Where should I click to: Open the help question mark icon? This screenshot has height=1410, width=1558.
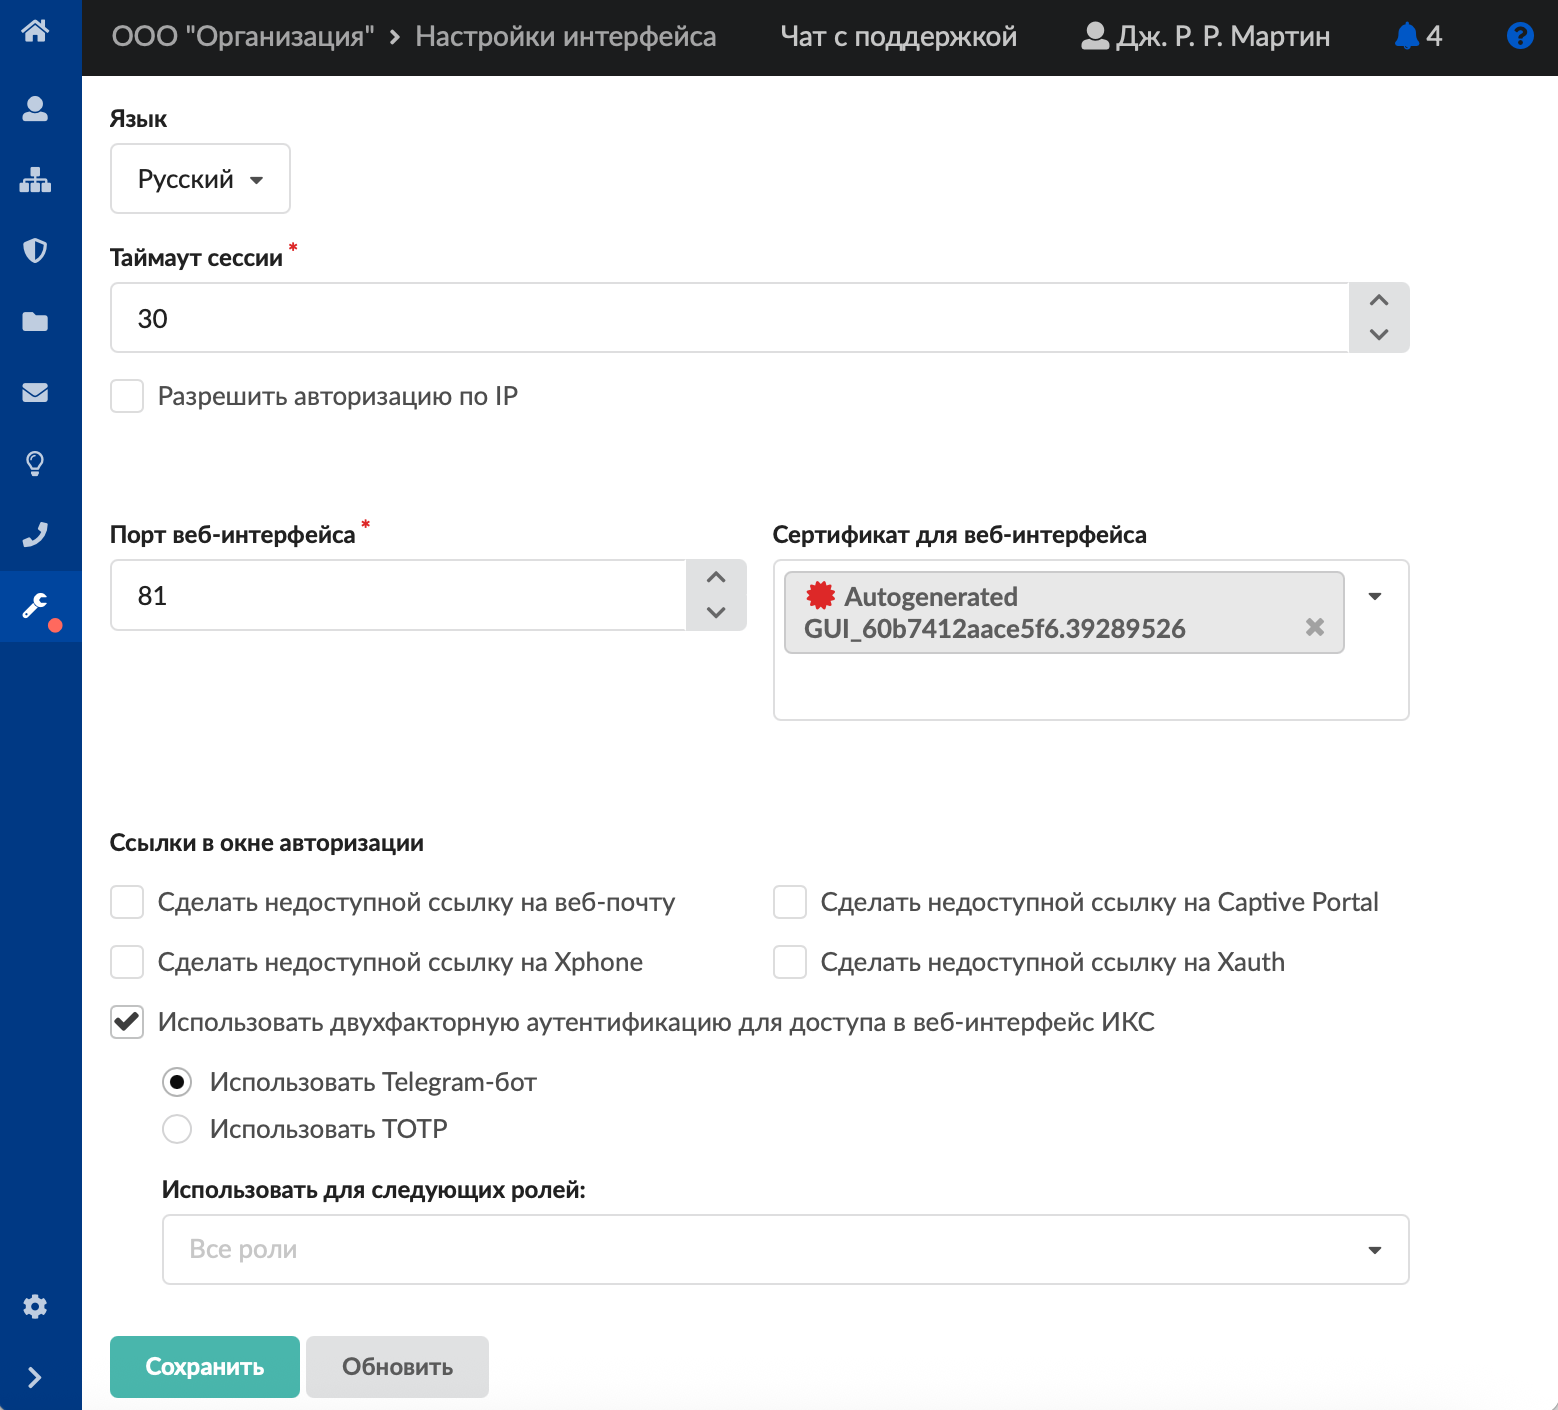tap(1519, 36)
